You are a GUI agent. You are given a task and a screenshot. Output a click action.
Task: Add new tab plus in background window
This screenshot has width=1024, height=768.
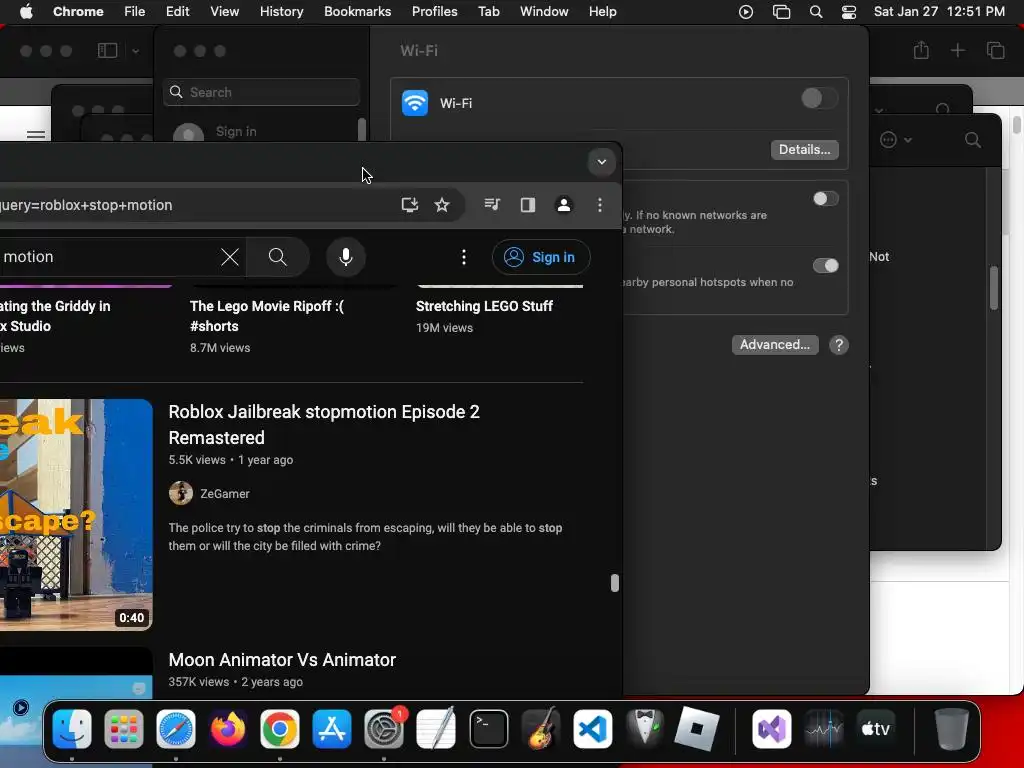(x=957, y=50)
